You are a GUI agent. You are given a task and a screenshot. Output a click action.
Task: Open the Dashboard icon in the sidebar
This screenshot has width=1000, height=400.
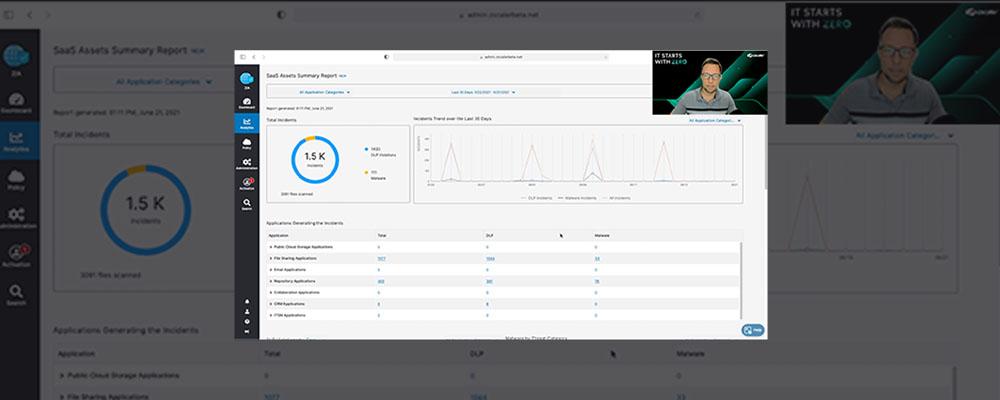[246, 99]
